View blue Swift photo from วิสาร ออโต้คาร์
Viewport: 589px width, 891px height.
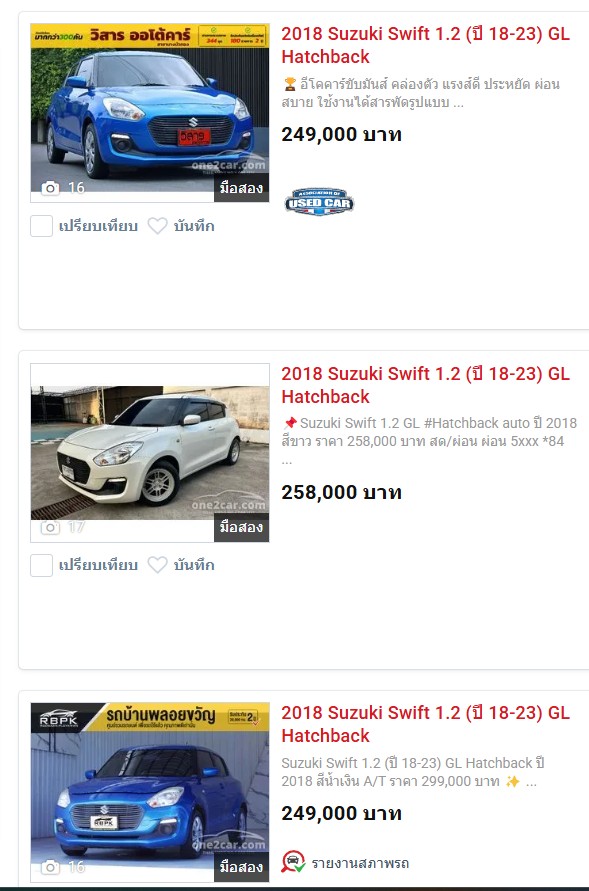pos(150,113)
